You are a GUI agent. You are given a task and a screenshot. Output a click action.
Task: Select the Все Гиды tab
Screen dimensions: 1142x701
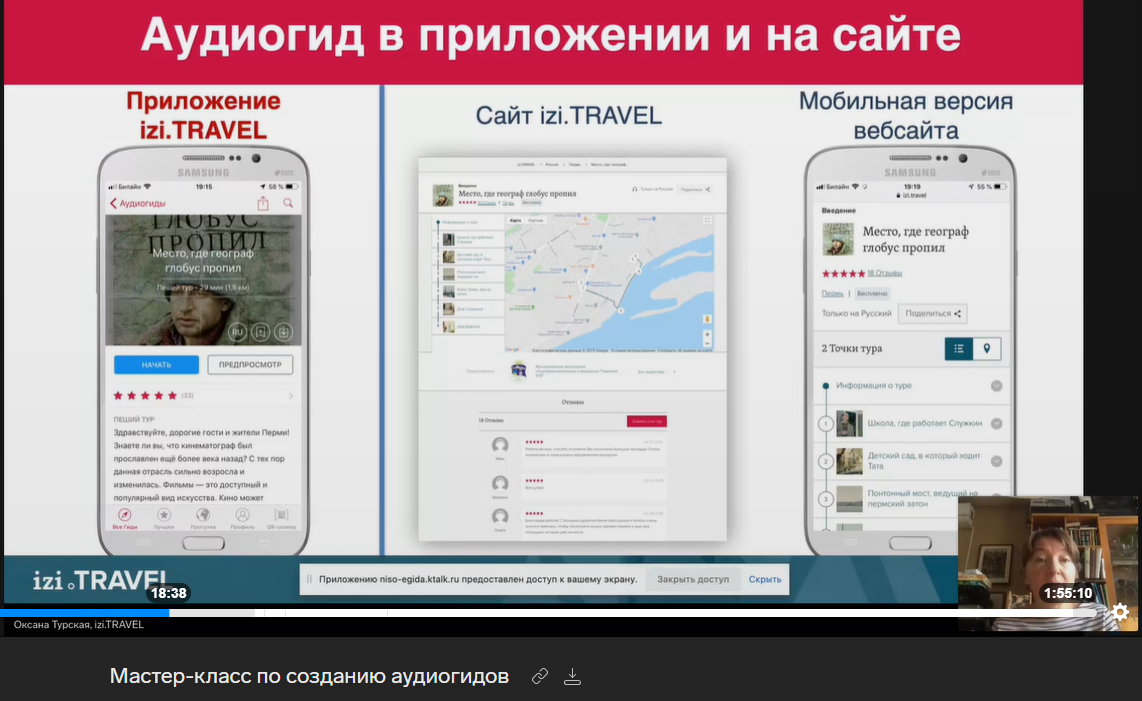click(125, 518)
